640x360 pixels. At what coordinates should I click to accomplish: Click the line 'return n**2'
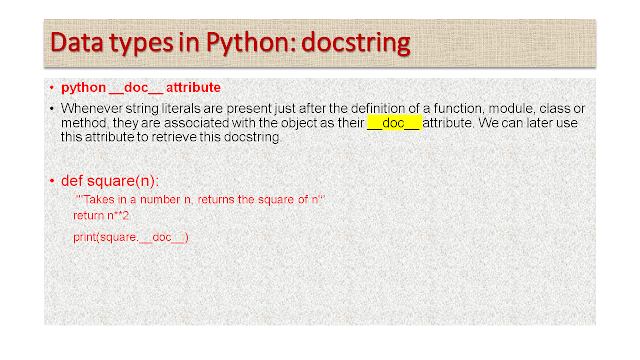[101, 216]
